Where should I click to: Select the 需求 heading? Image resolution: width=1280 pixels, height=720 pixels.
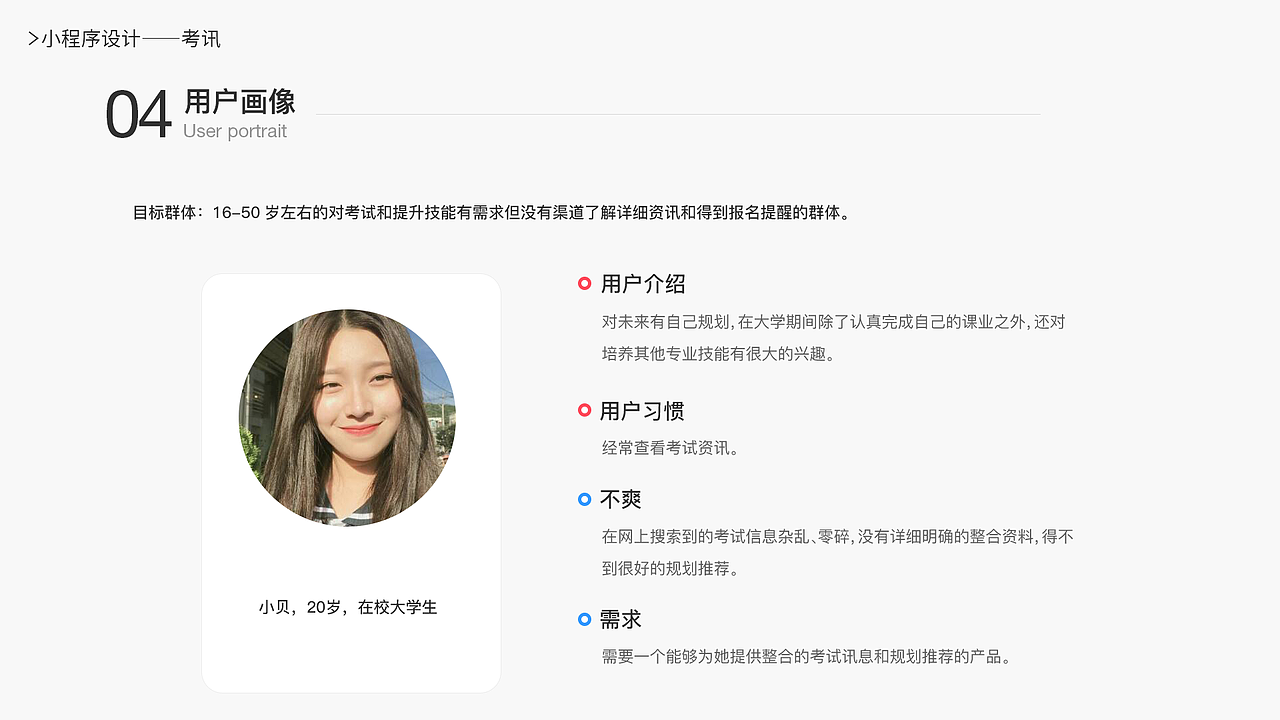(621, 620)
